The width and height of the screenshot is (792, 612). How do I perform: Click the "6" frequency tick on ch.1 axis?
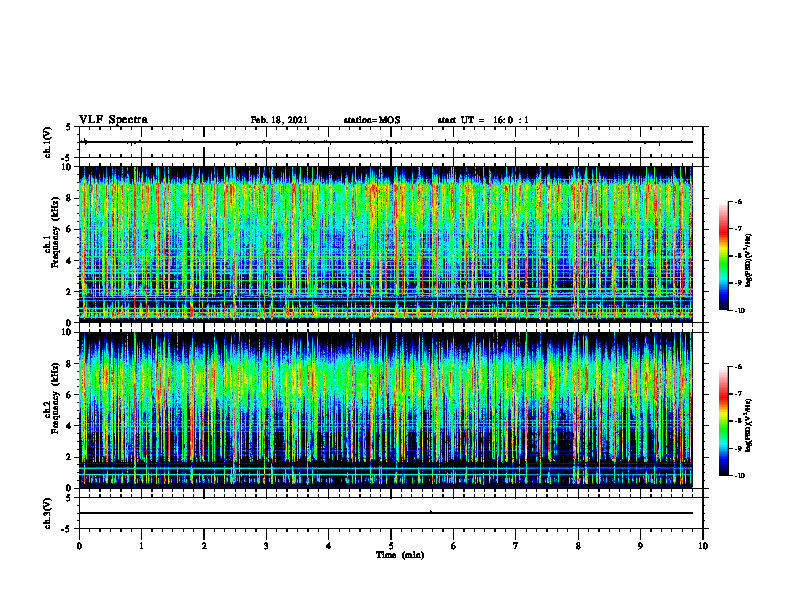click(70, 229)
